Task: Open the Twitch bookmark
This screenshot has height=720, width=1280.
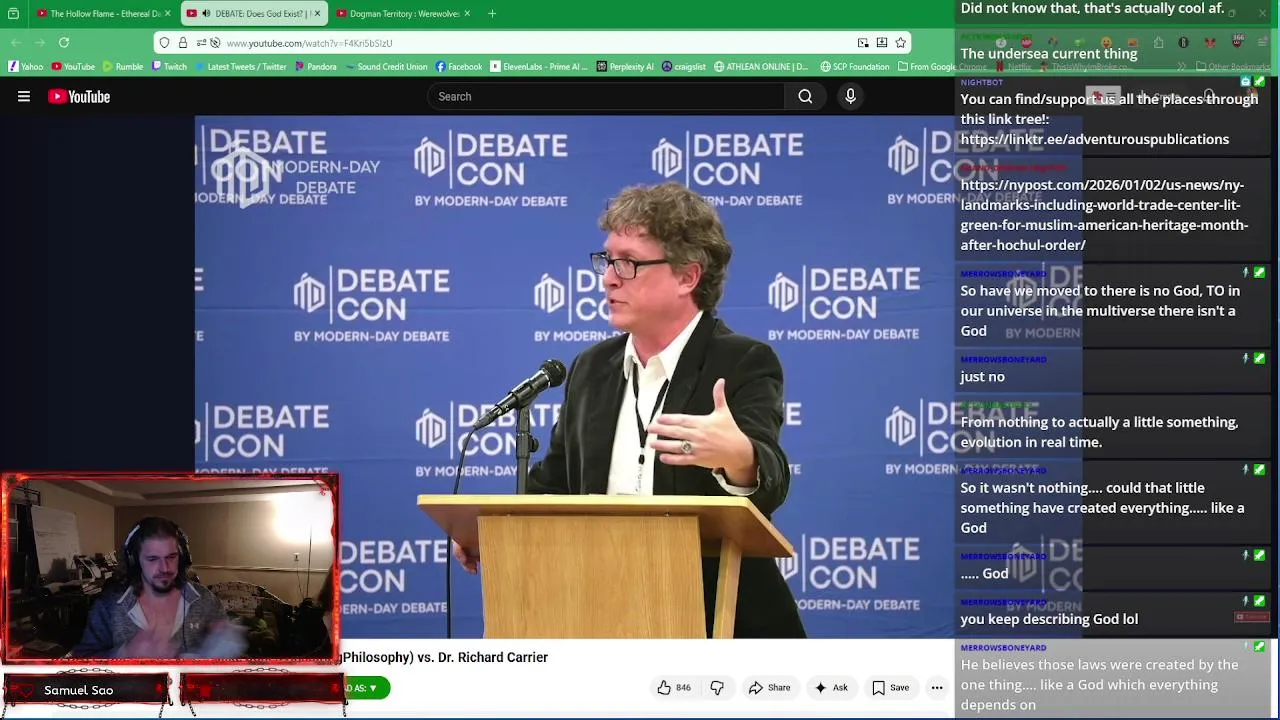Action: (x=169, y=67)
